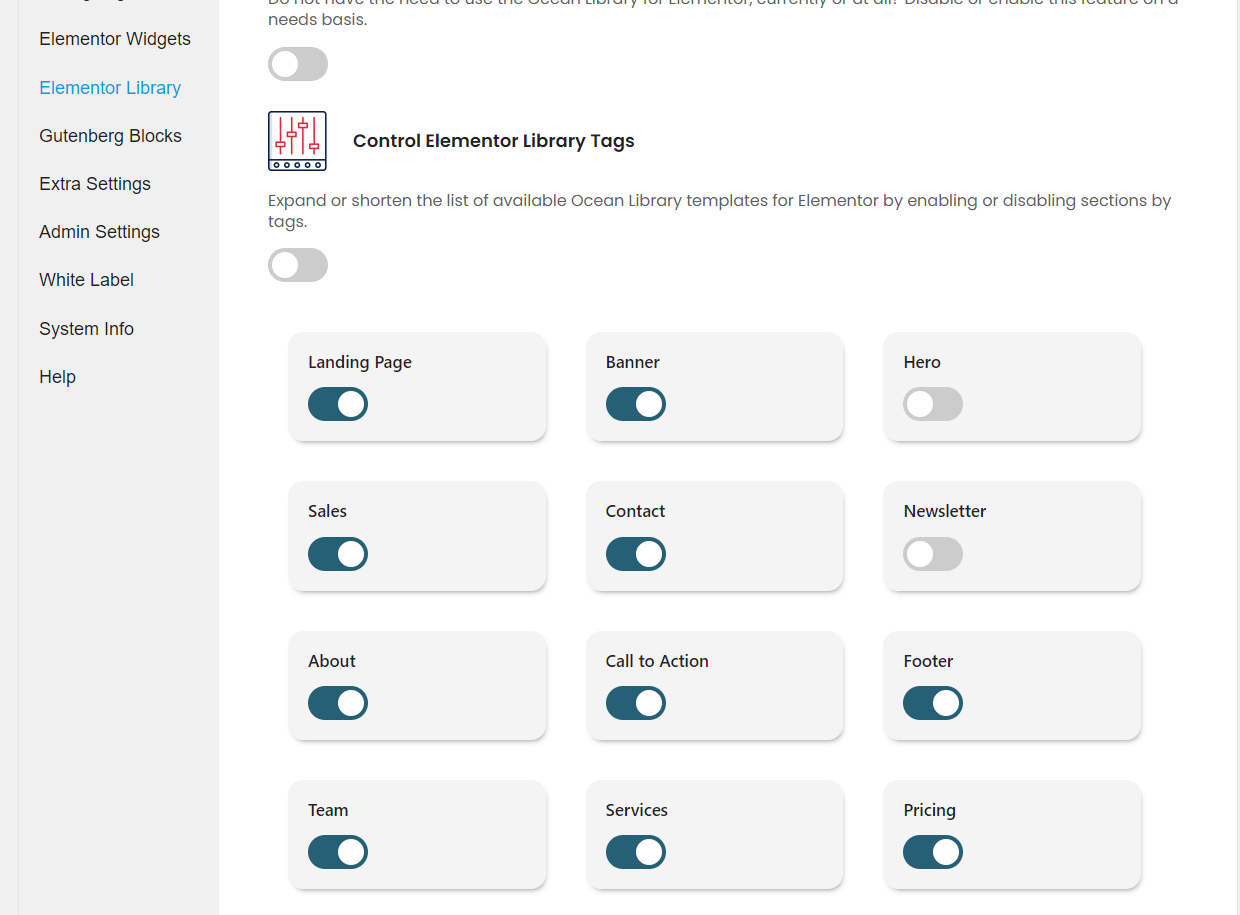
Task: Go to Gutenberg Blocks settings
Action: click(110, 136)
